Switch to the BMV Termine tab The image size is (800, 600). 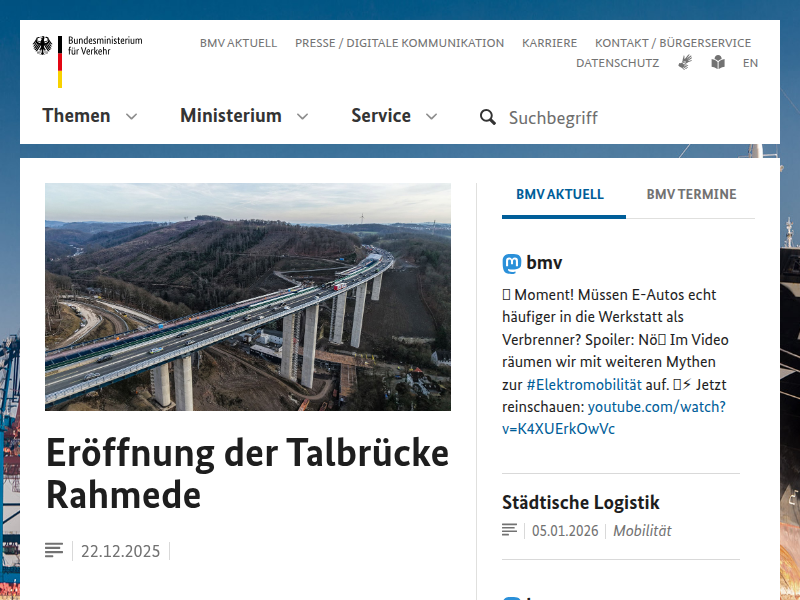[691, 195]
